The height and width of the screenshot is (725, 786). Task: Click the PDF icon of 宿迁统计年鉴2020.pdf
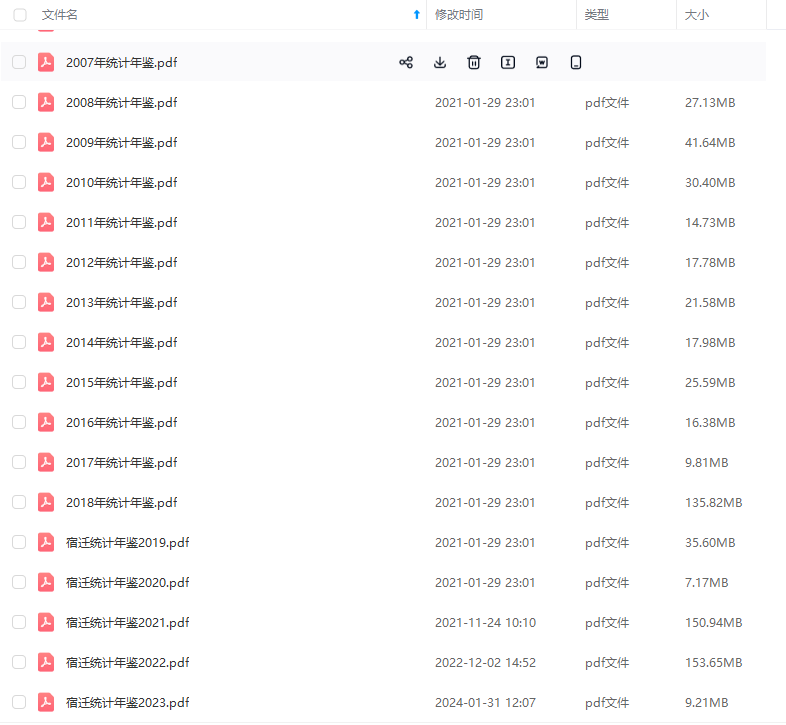point(46,582)
